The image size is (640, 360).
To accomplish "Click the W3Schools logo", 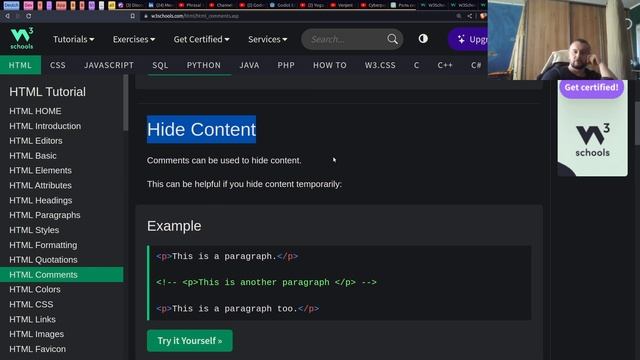I will pos(22,38).
